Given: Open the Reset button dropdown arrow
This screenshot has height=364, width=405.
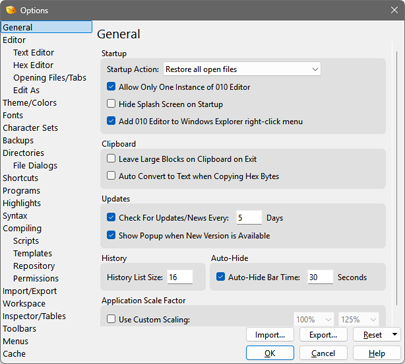Looking at the screenshot, I should pos(395,334).
